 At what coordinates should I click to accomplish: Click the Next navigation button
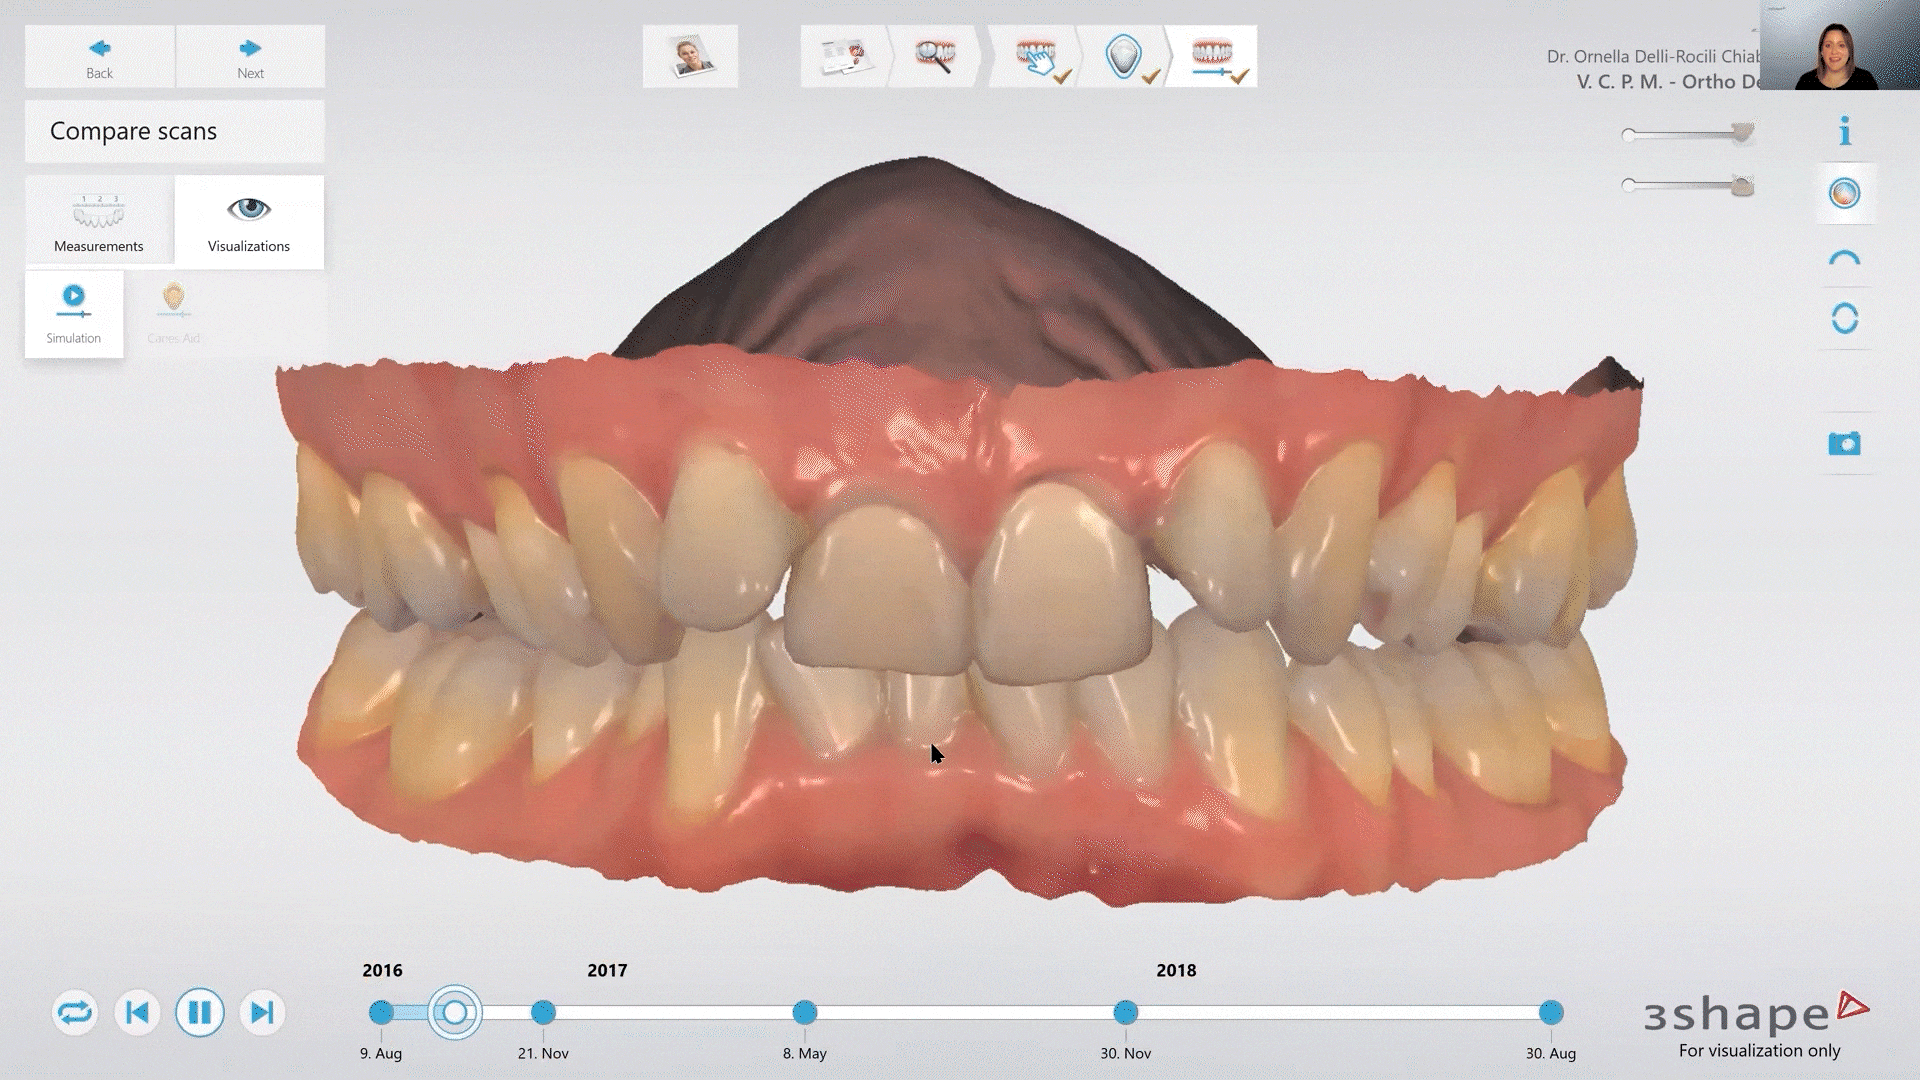249,56
